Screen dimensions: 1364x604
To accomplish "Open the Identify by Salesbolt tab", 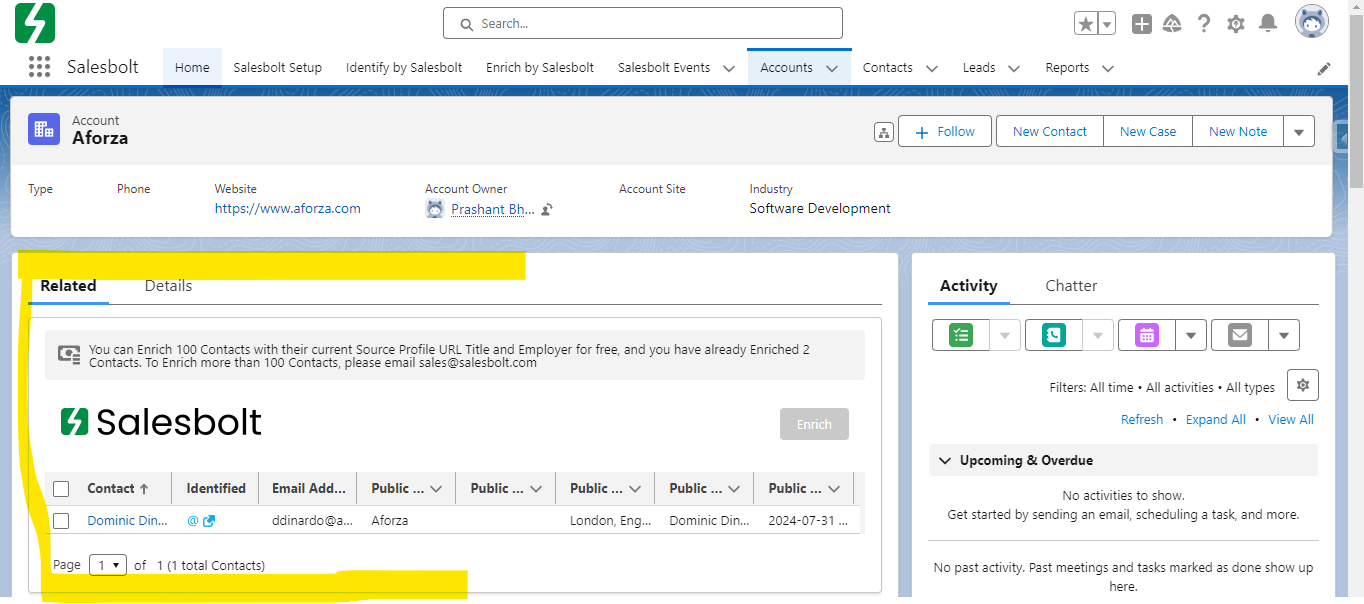I will [404, 68].
